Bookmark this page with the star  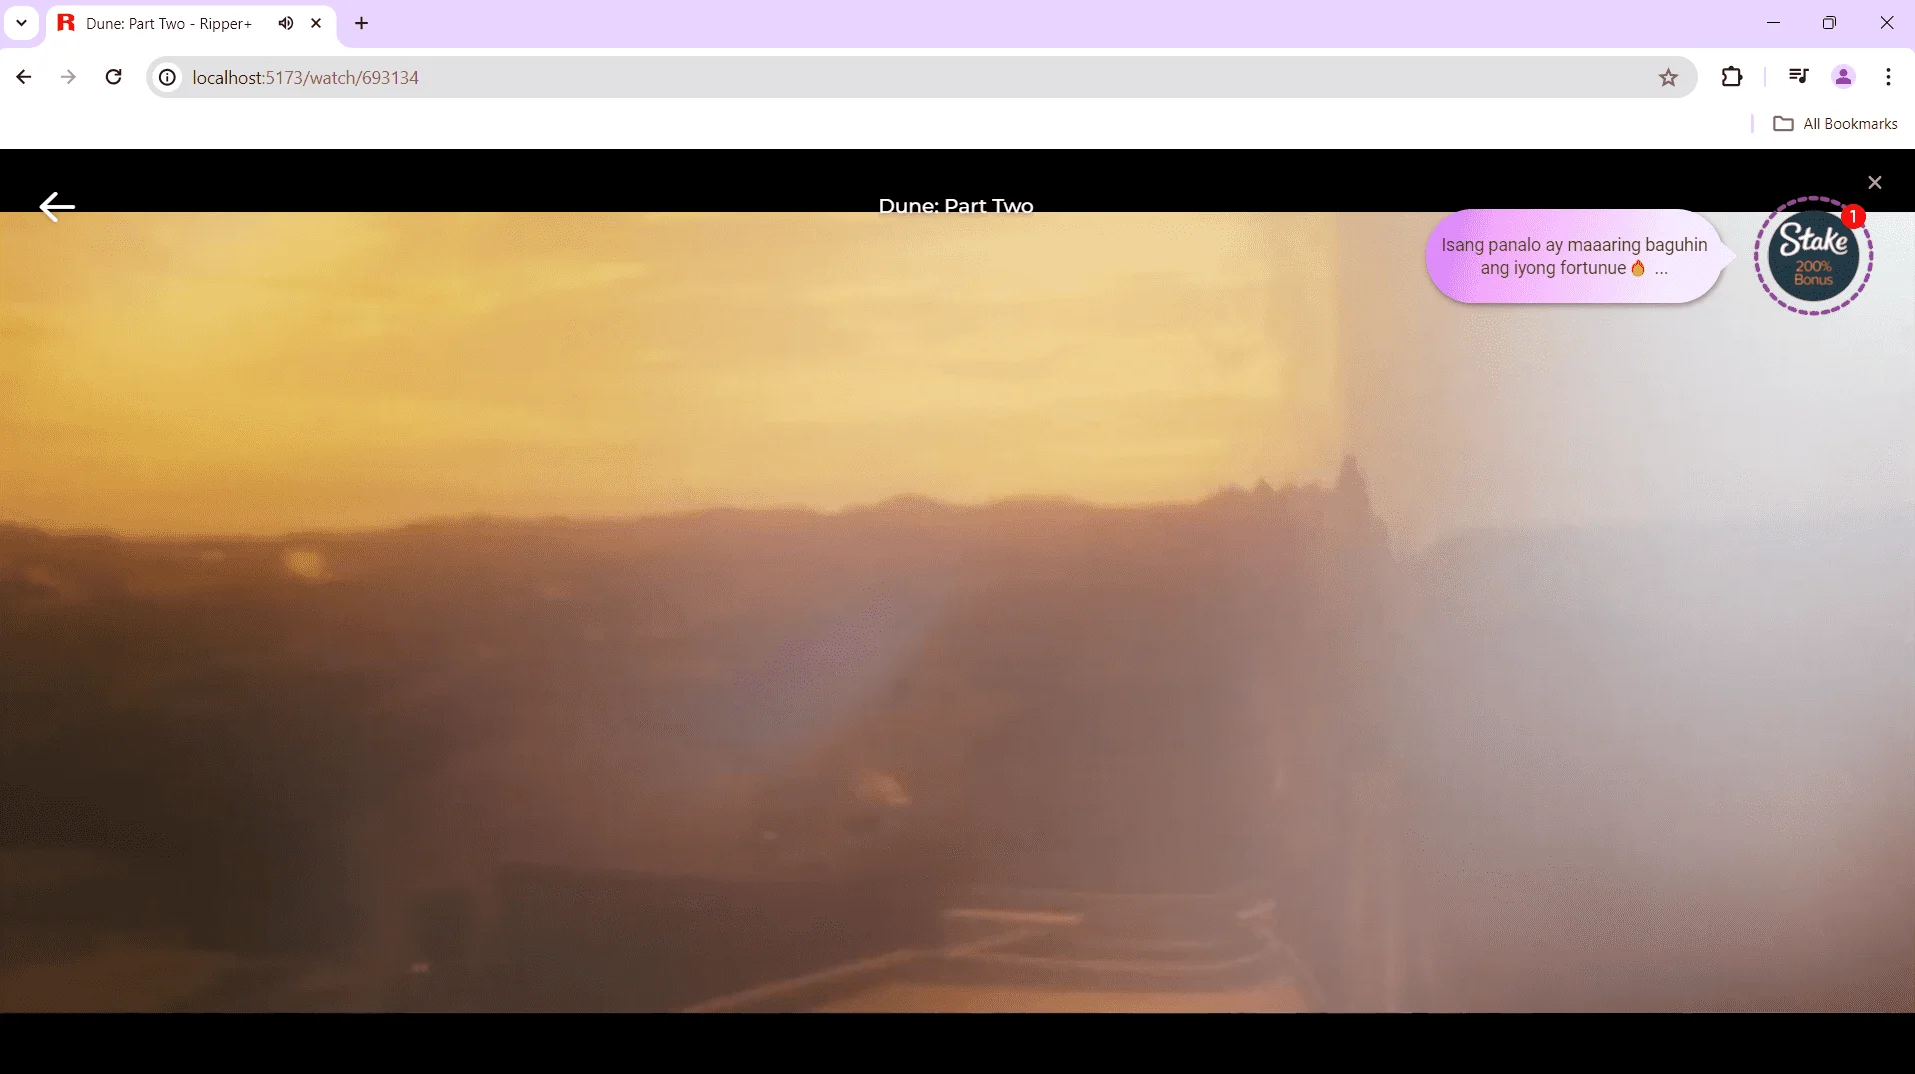tap(1668, 77)
